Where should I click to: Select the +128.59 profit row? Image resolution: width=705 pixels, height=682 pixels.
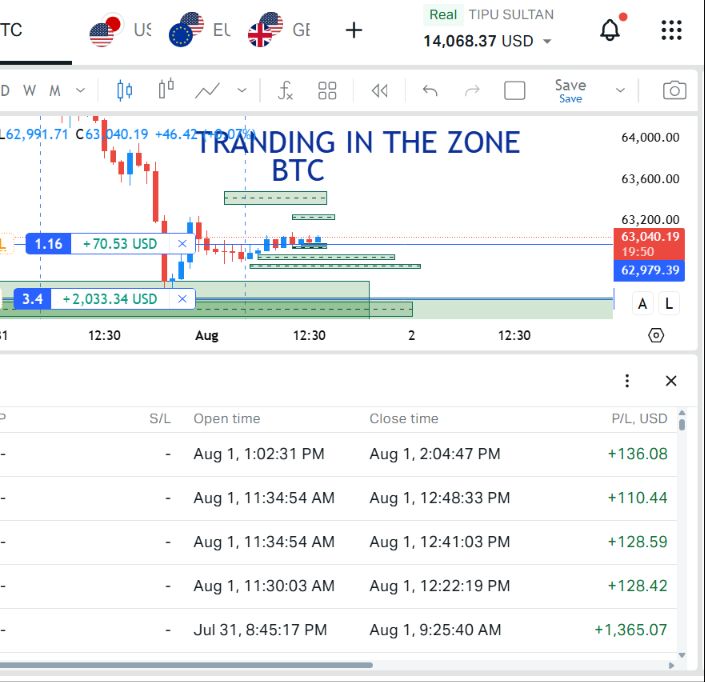tap(338, 542)
